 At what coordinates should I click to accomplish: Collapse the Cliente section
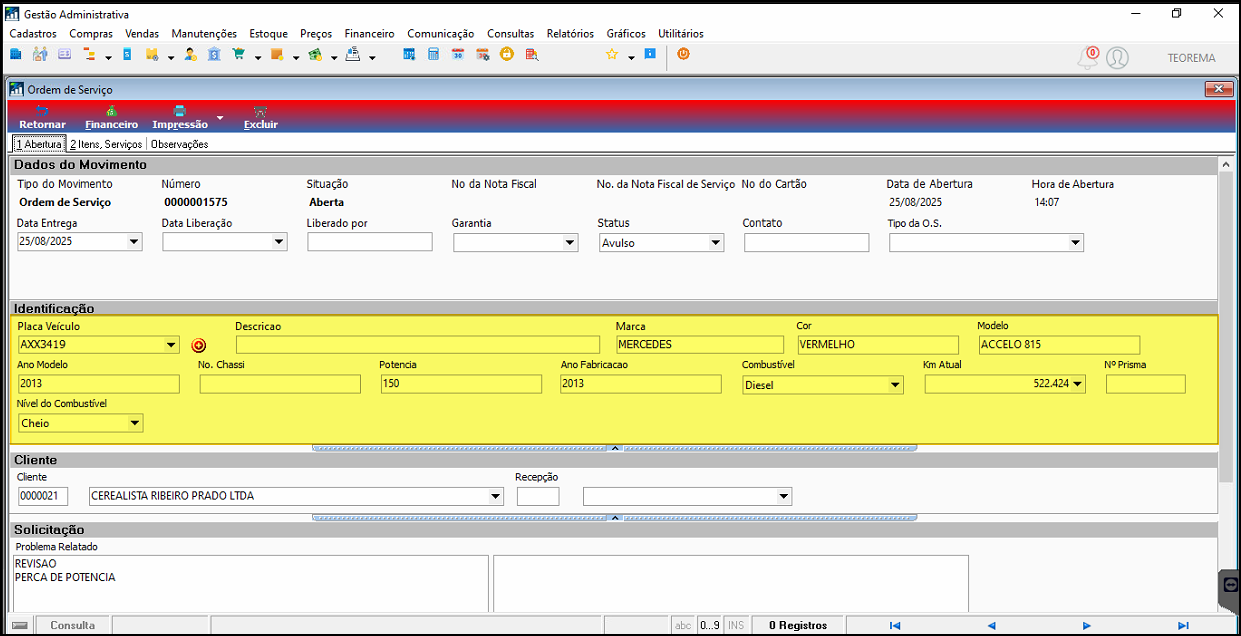click(615, 518)
